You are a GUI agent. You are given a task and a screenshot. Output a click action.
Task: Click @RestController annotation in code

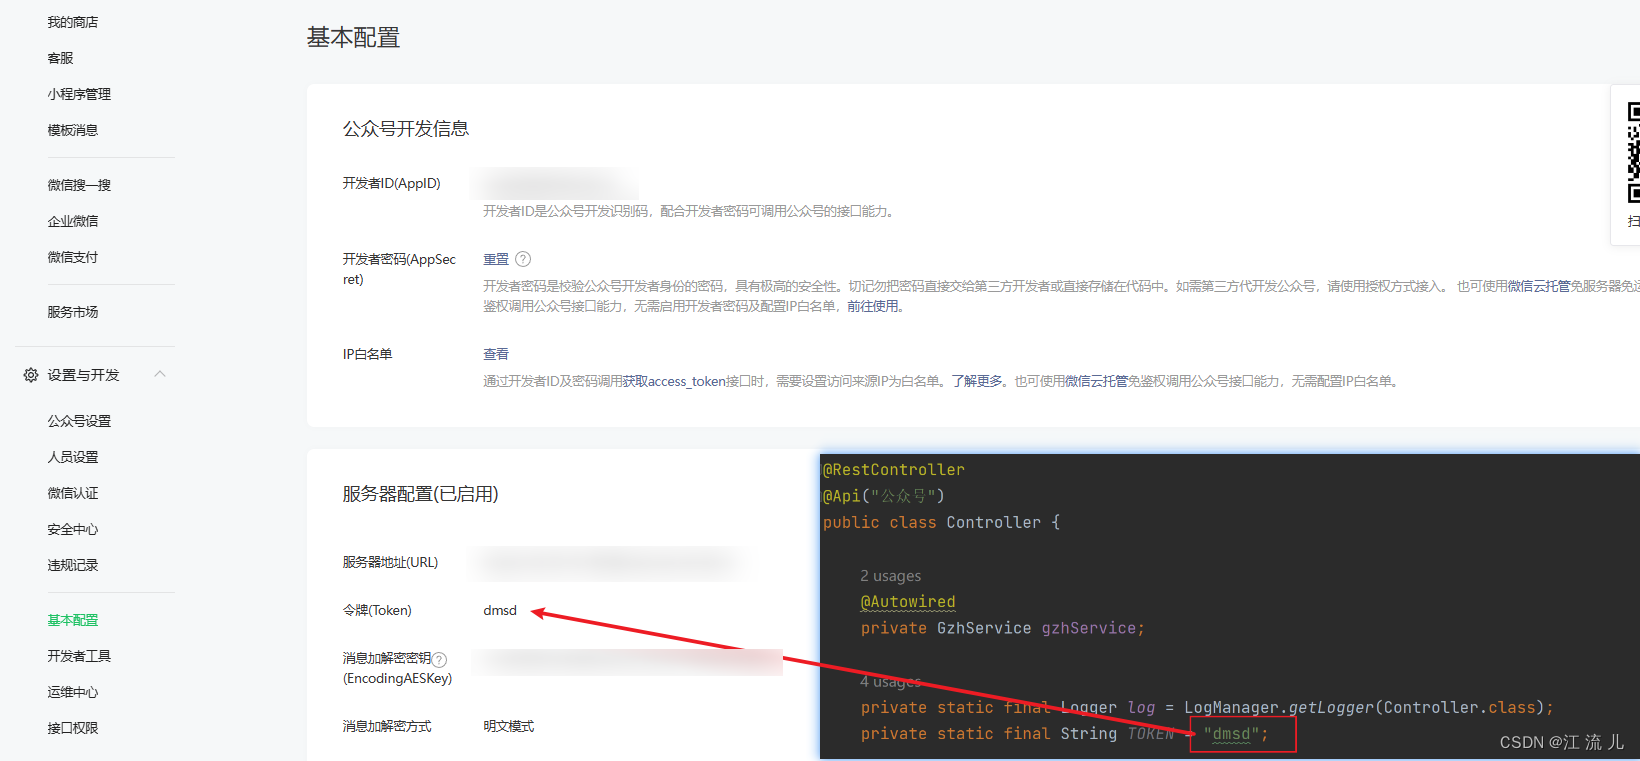click(894, 470)
